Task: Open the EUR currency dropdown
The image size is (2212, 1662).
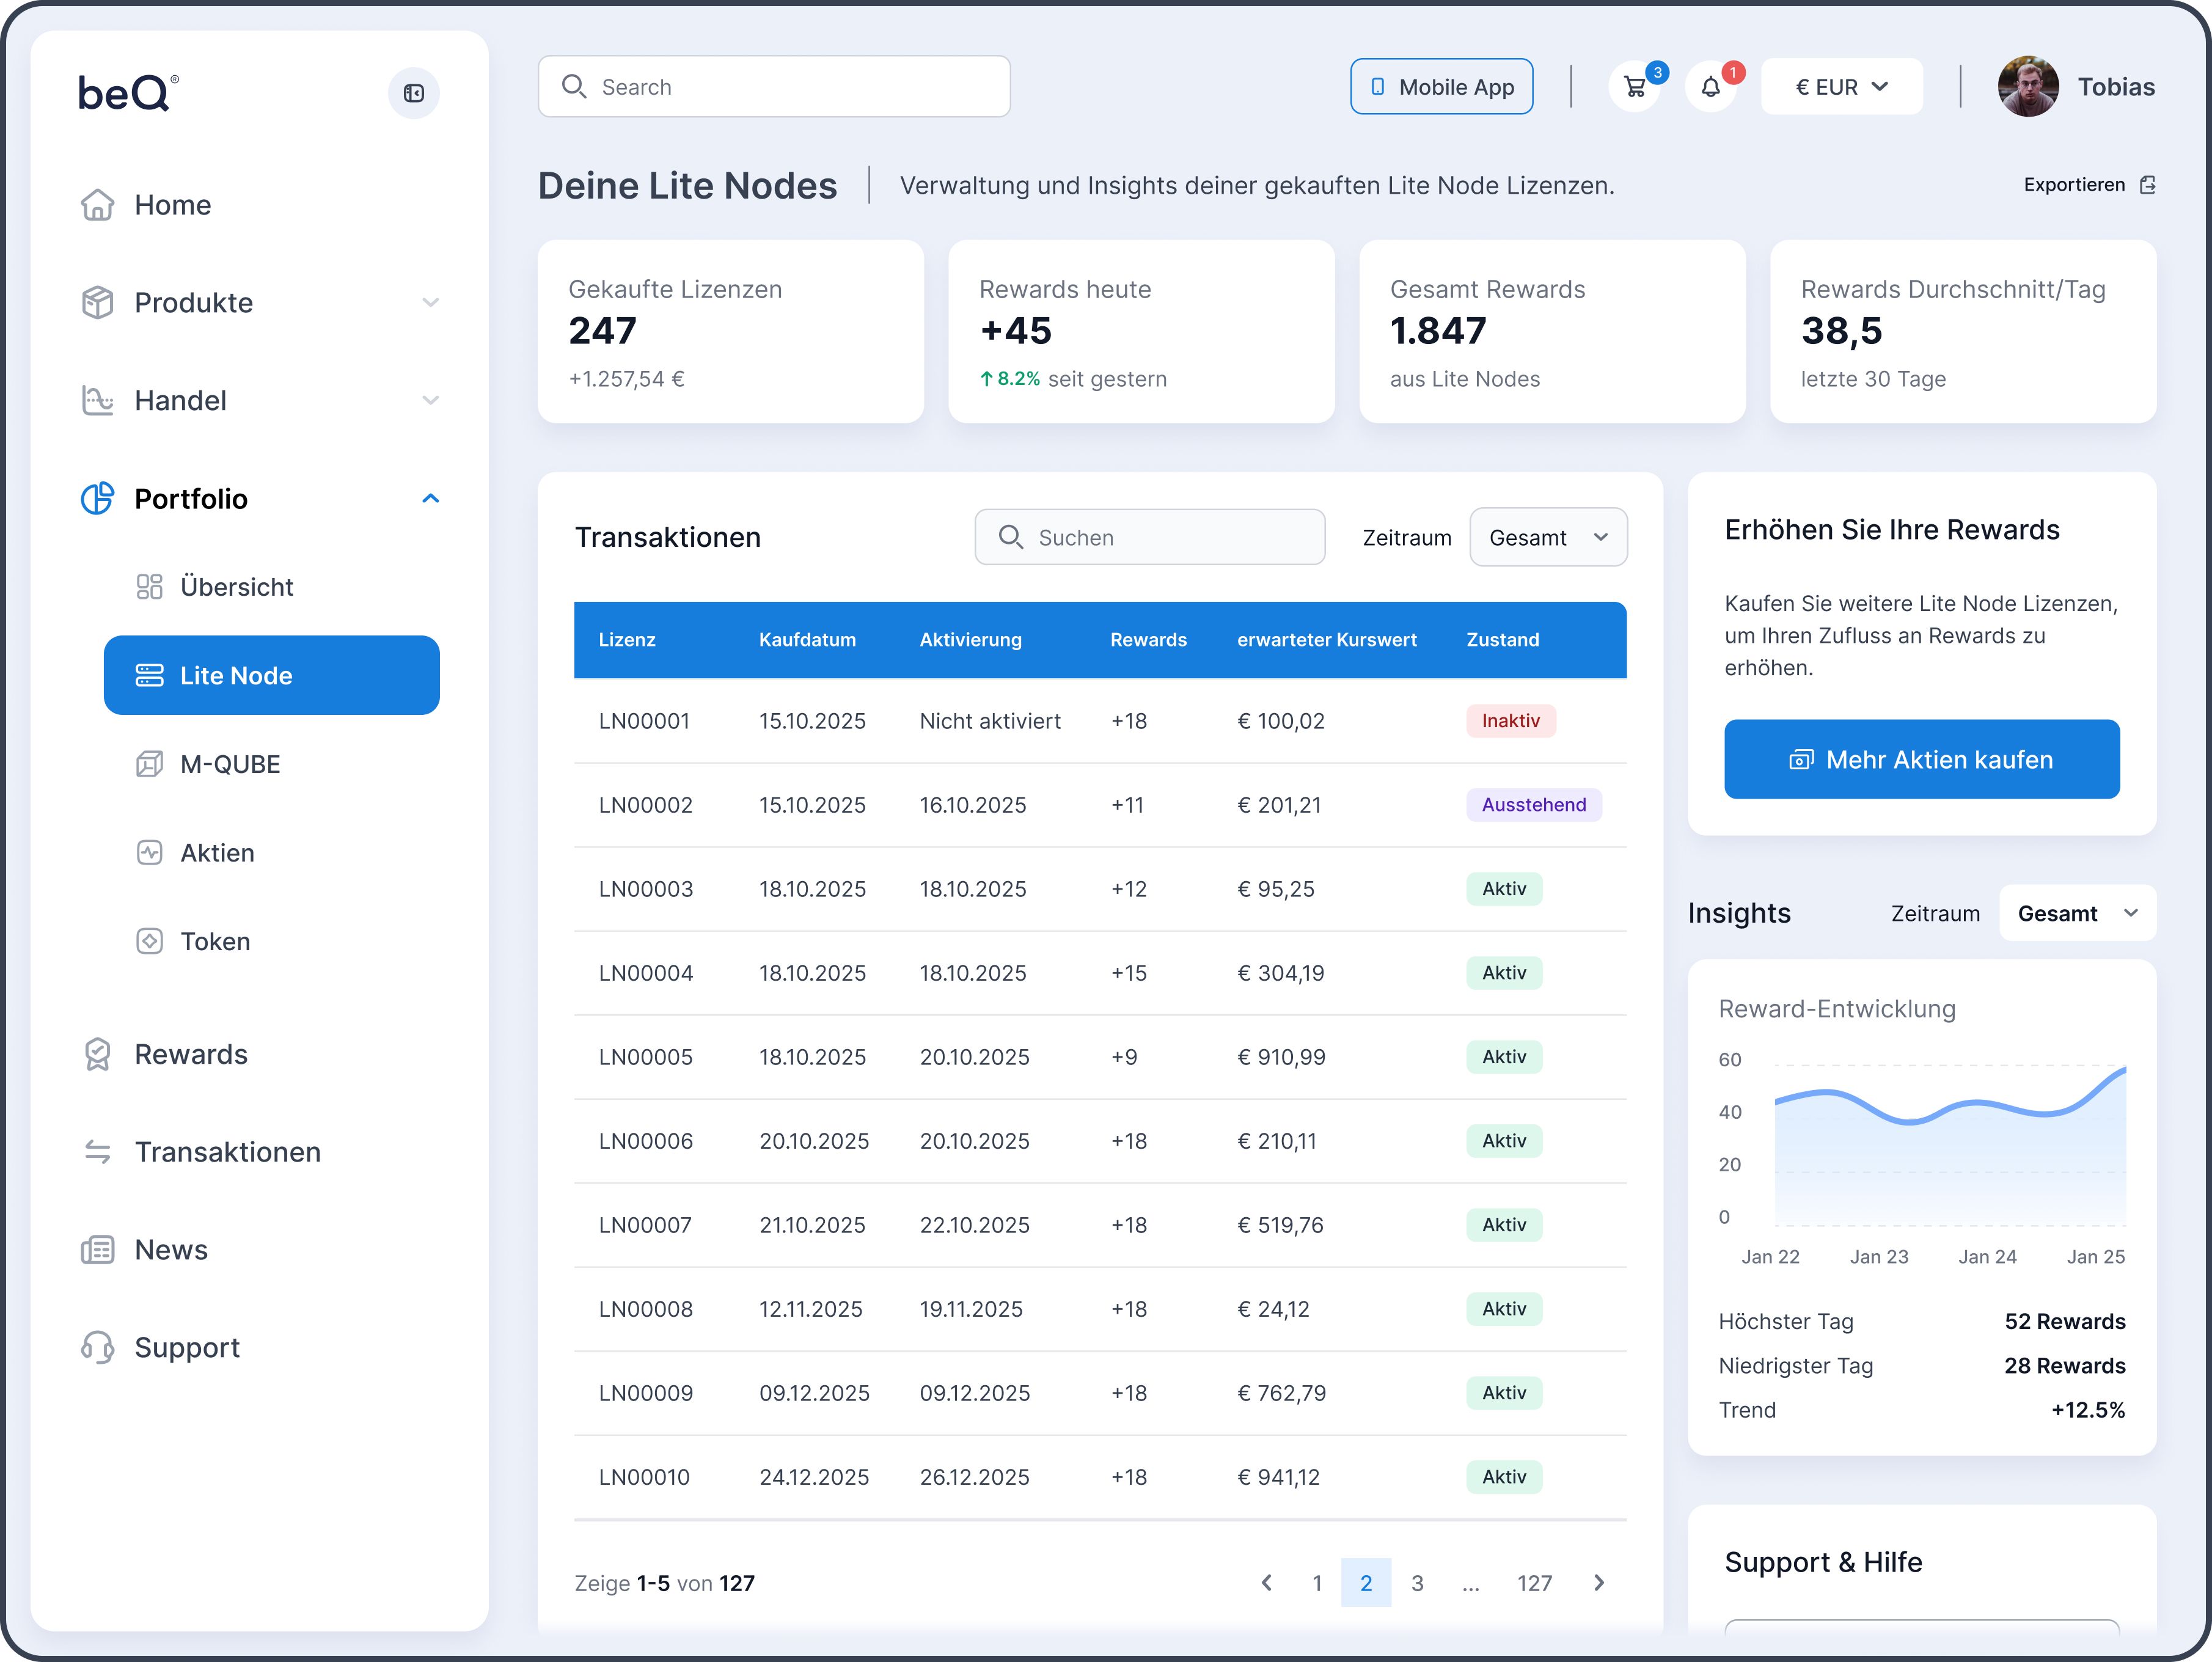Action: [x=1841, y=87]
